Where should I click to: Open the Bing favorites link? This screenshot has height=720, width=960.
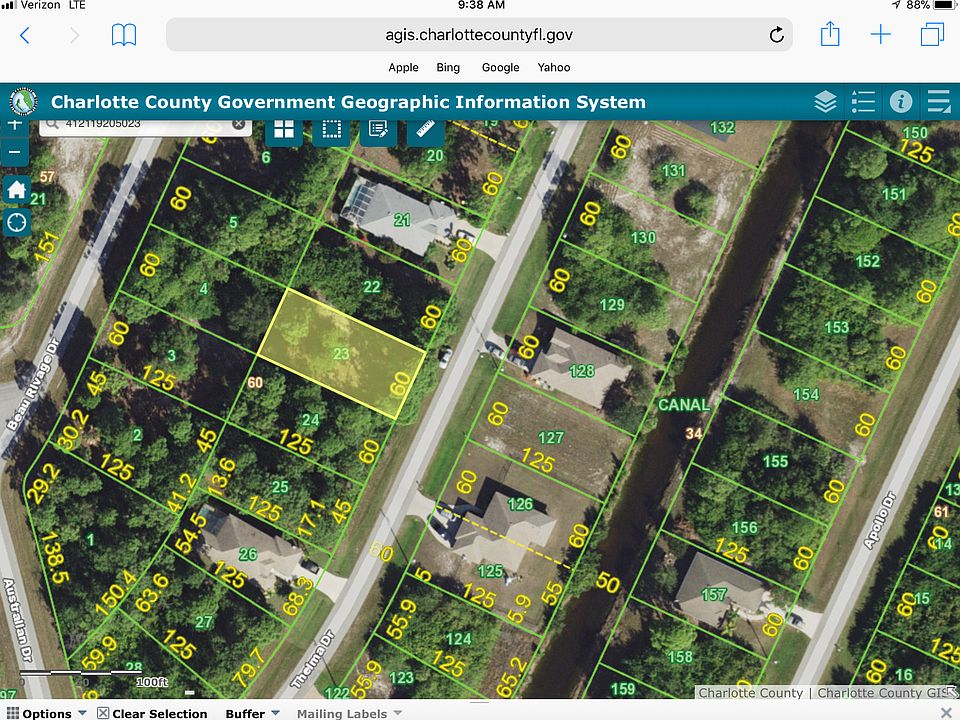[448, 67]
